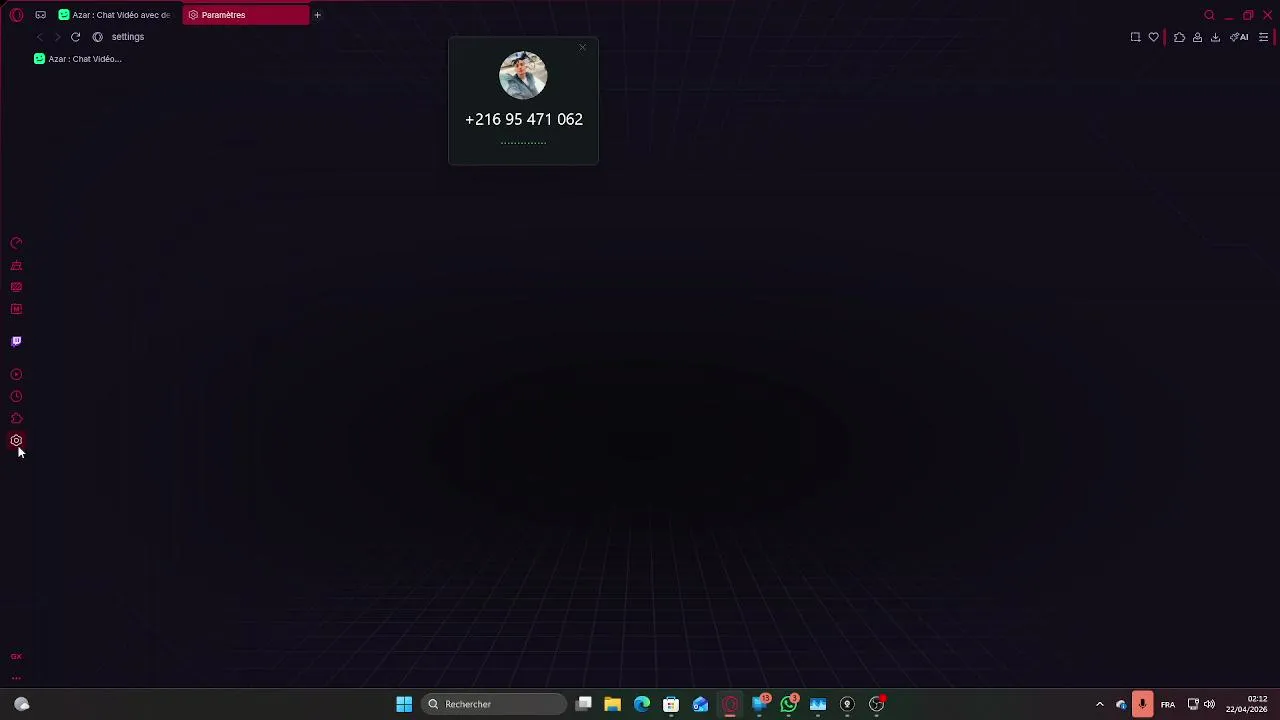Viewport: 1280px width, 720px height.
Task: Open the downloads toolbar icon
Action: point(1215,37)
